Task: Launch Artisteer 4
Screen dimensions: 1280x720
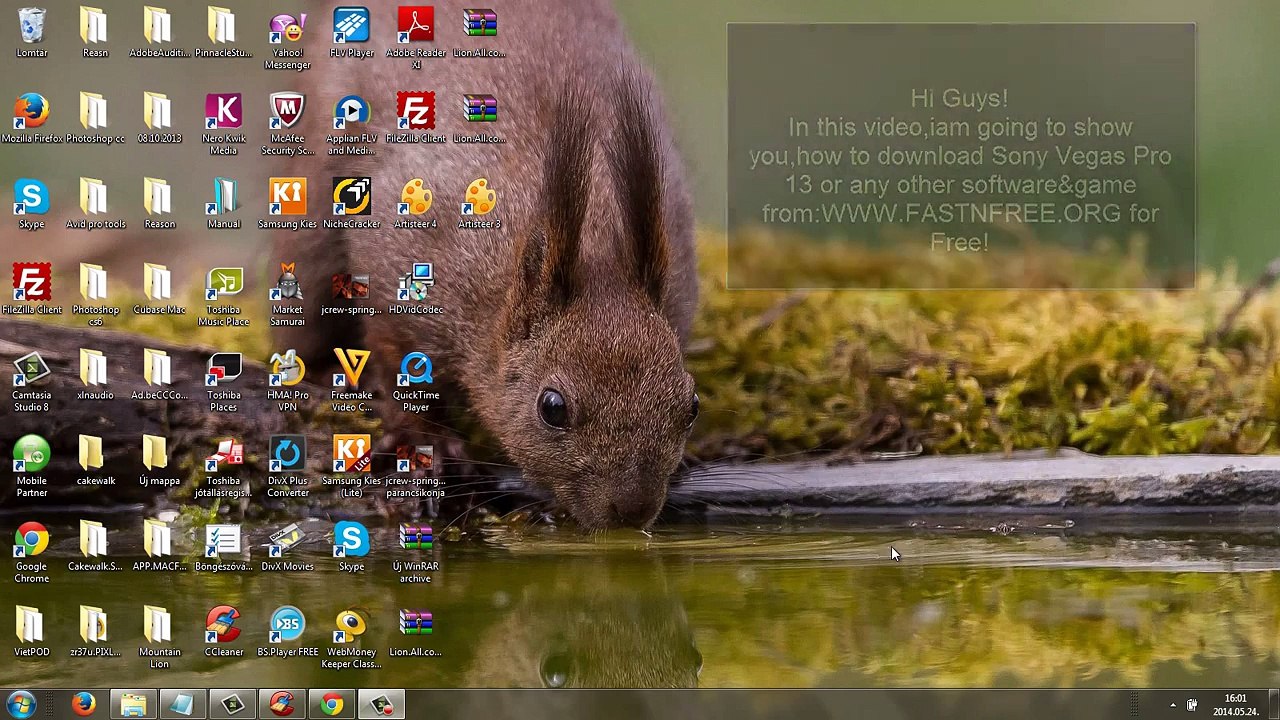Action: coord(415,205)
